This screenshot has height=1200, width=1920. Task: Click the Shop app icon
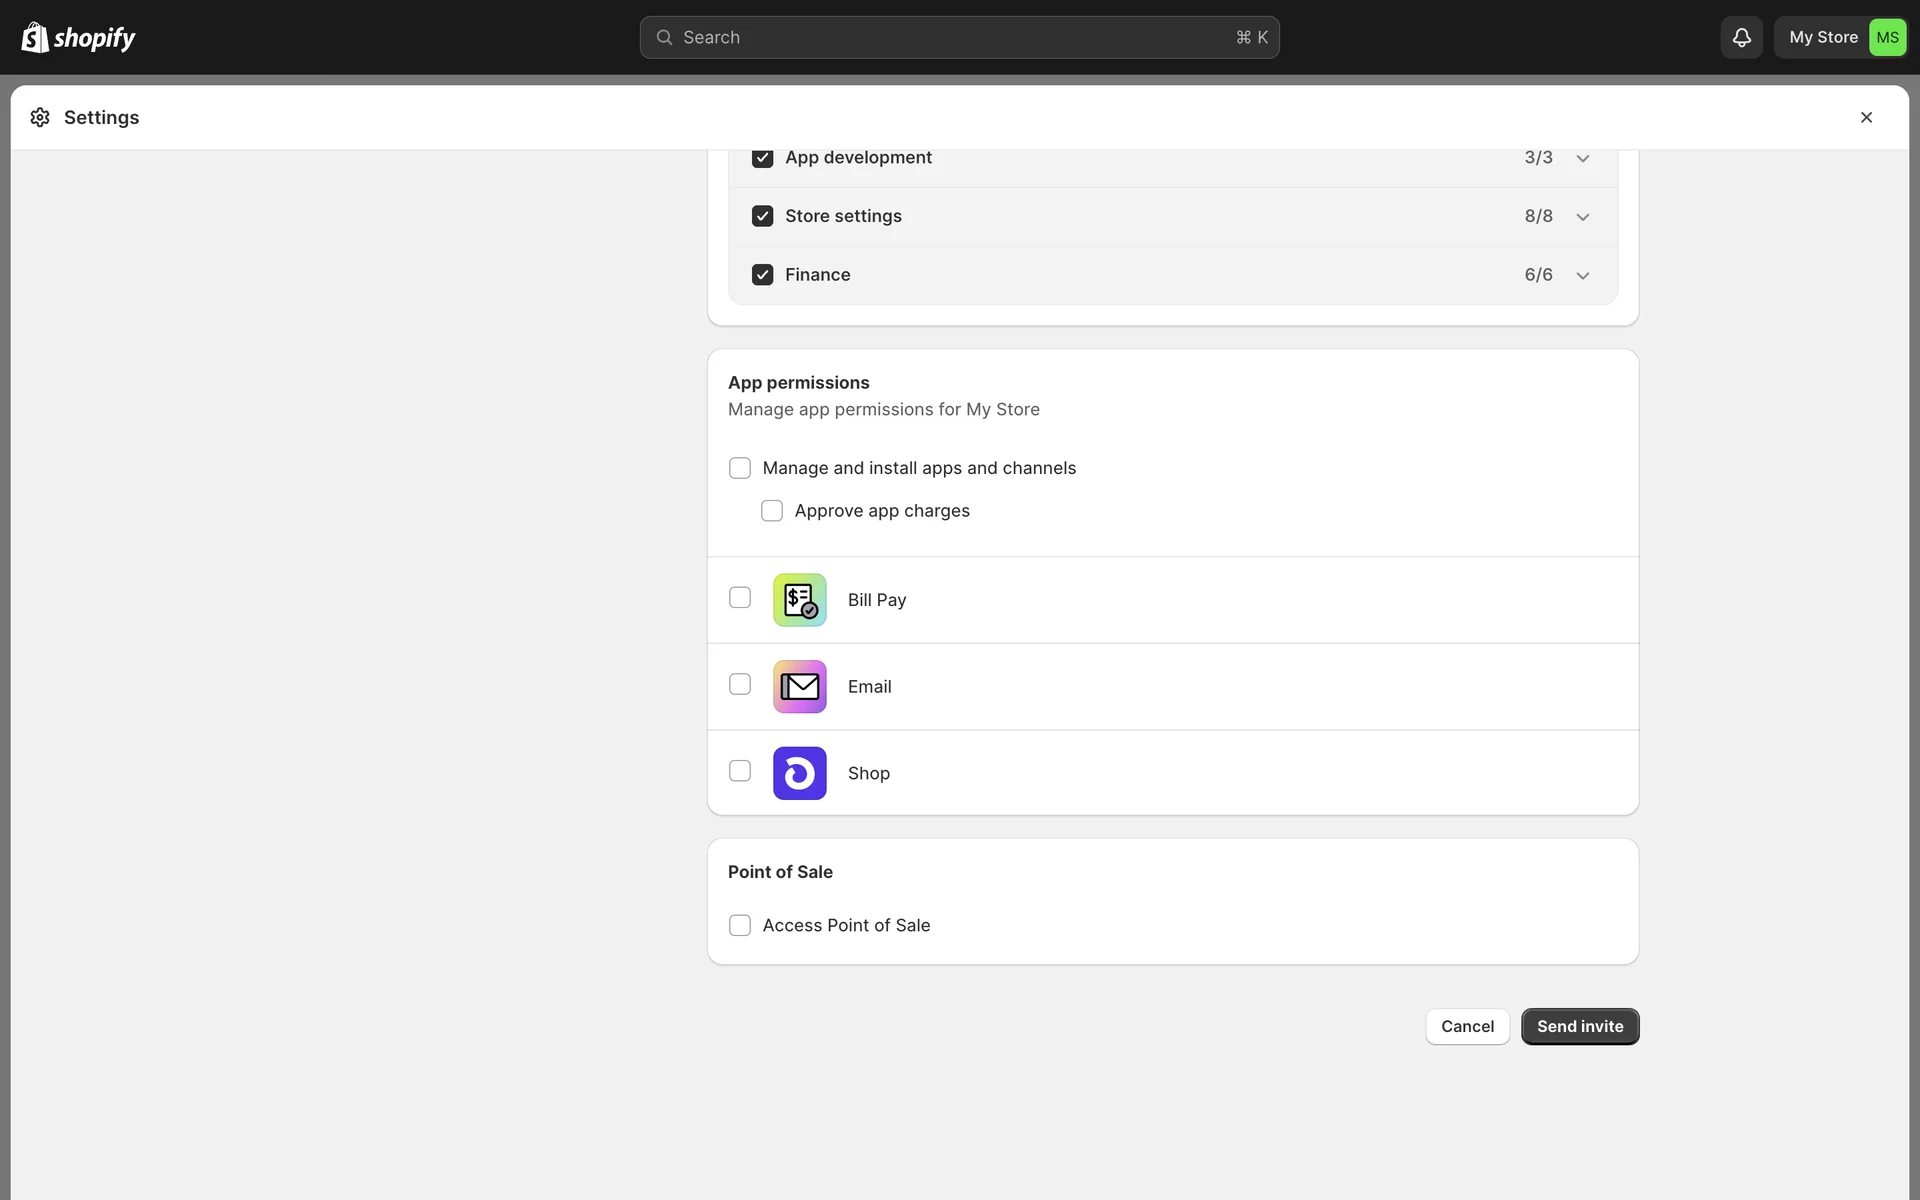tap(799, 773)
